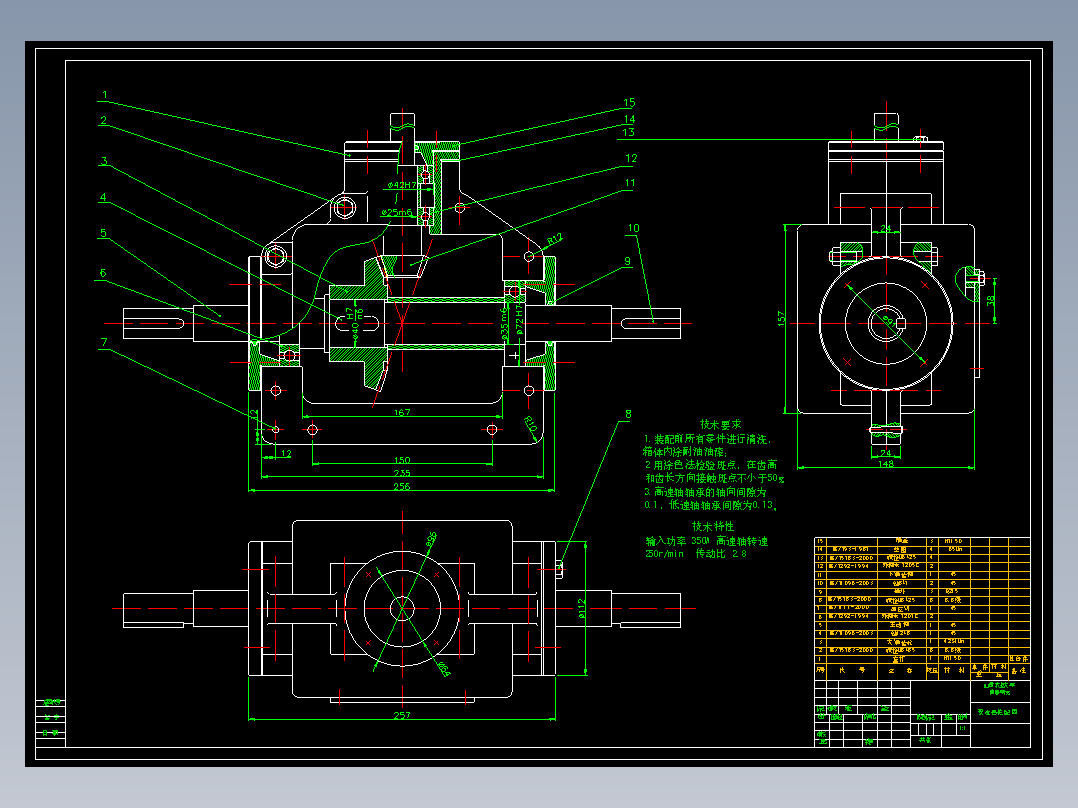
Task: Click the 技术要求 heading
Action: tap(720, 424)
